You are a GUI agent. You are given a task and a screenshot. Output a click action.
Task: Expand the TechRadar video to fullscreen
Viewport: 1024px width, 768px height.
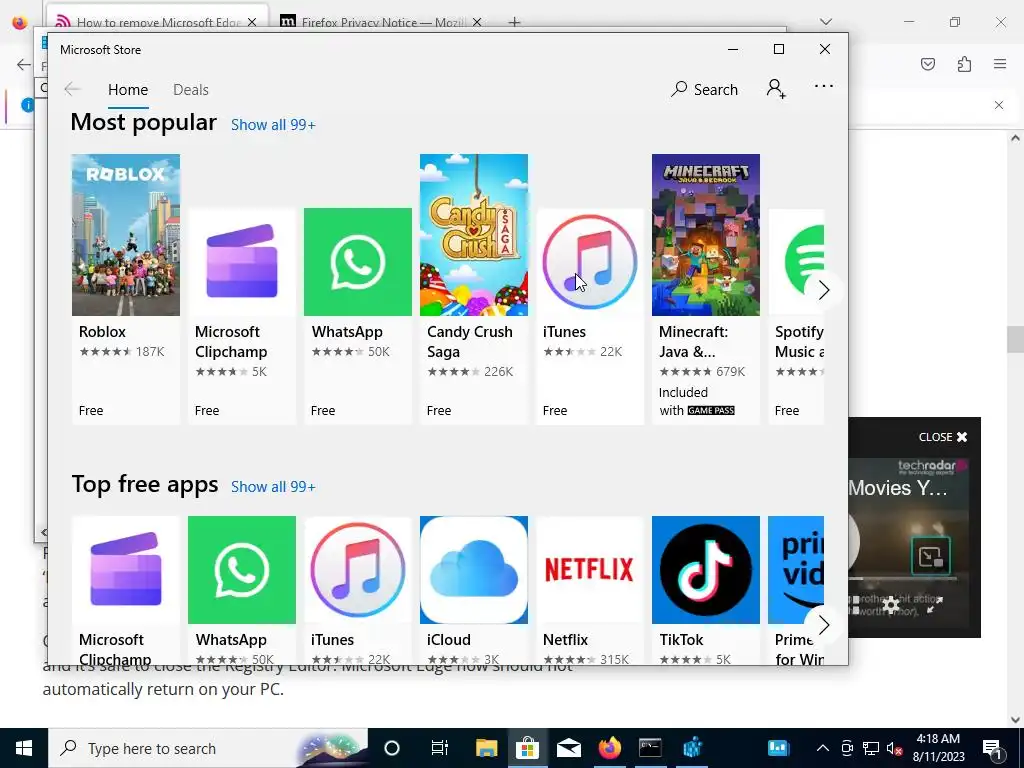coord(935,605)
